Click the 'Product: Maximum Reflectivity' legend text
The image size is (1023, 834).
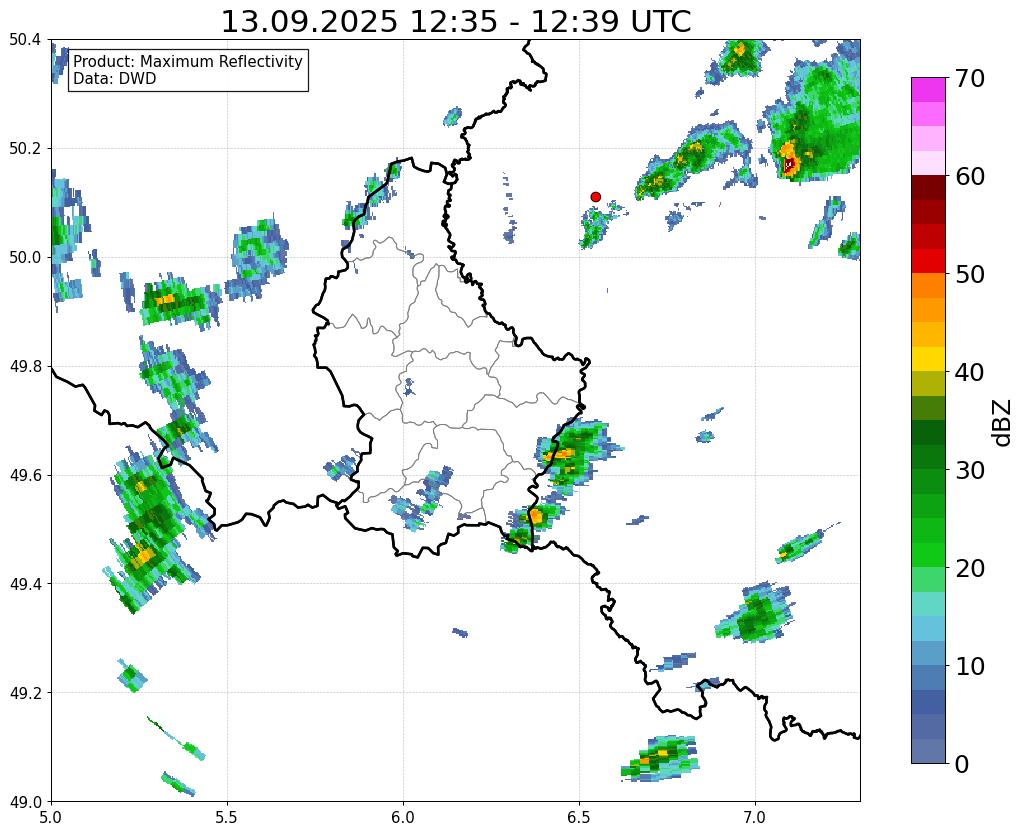point(188,61)
